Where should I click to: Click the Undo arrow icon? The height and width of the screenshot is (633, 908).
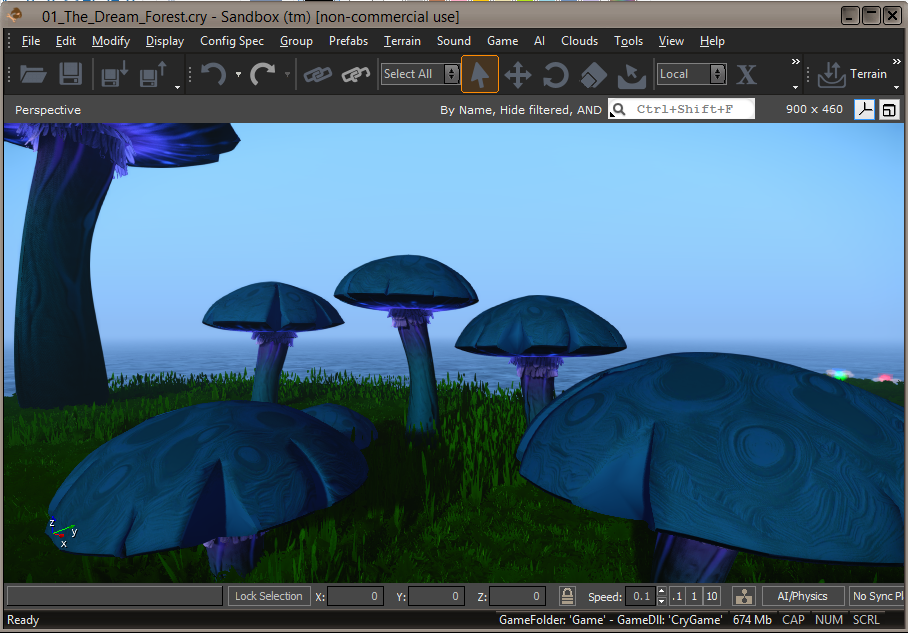pyautogui.click(x=213, y=74)
